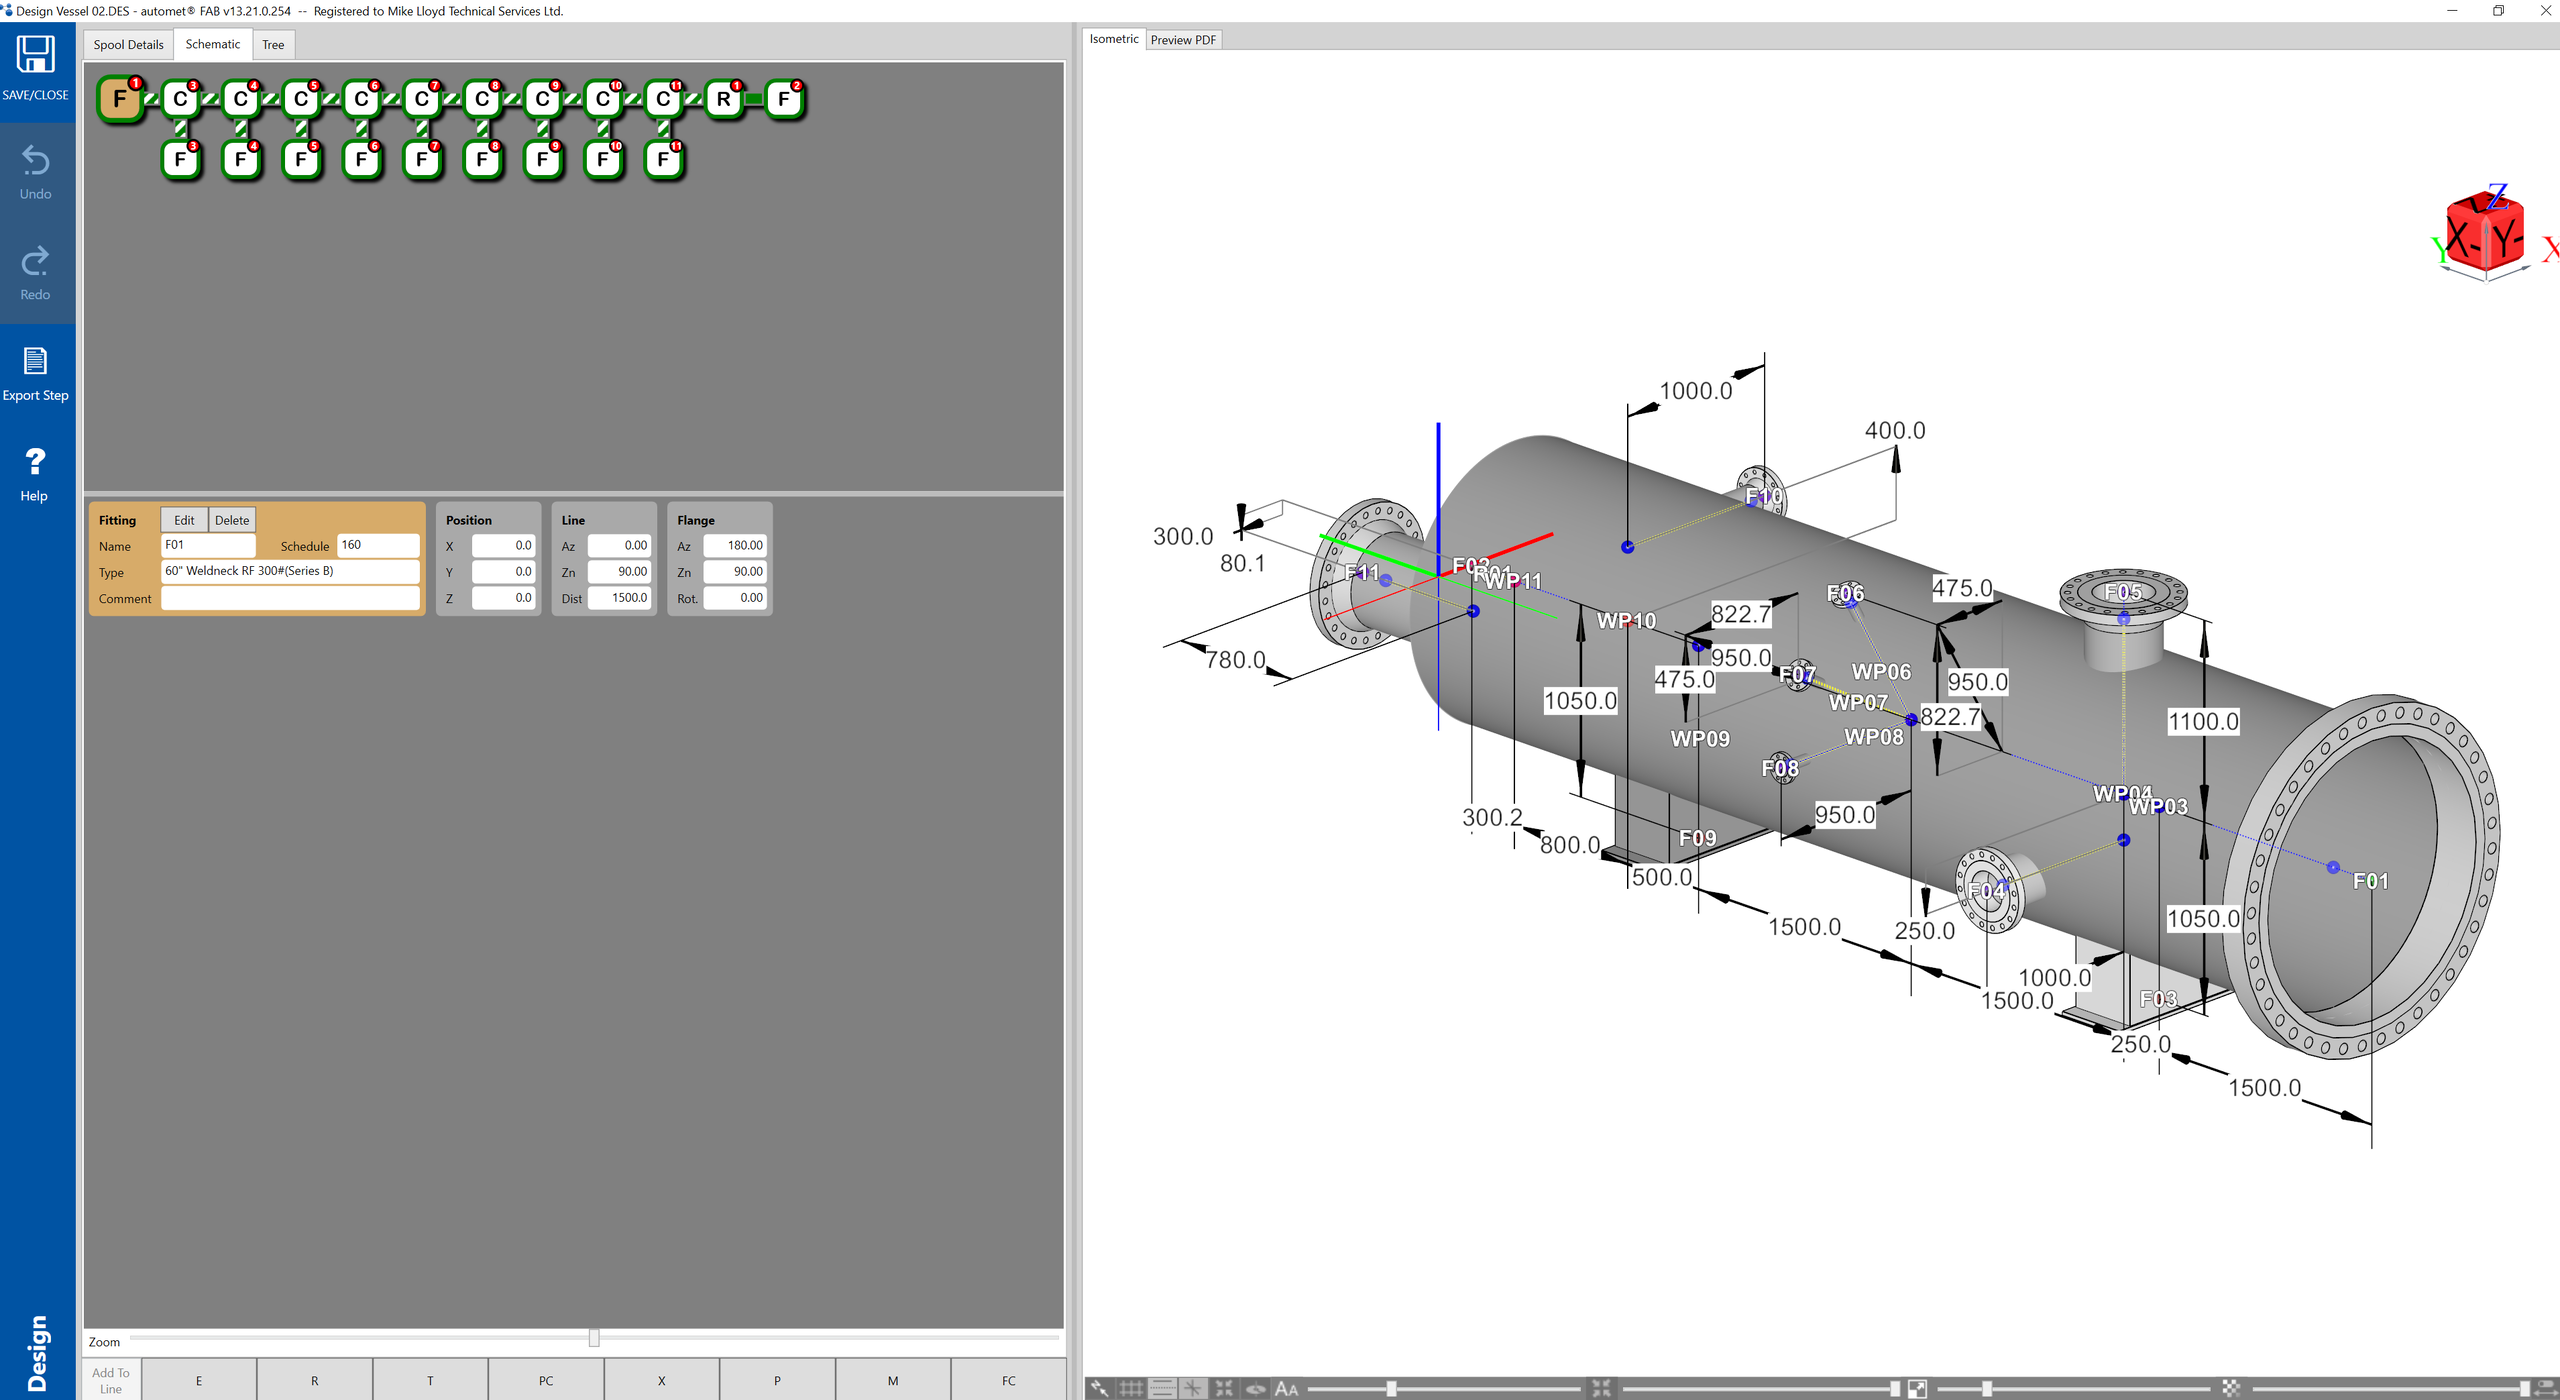The width and height of the screenshot is (2560, 1400).
Task: Click the text size slider handle
Action: tap(1391, 1388)
